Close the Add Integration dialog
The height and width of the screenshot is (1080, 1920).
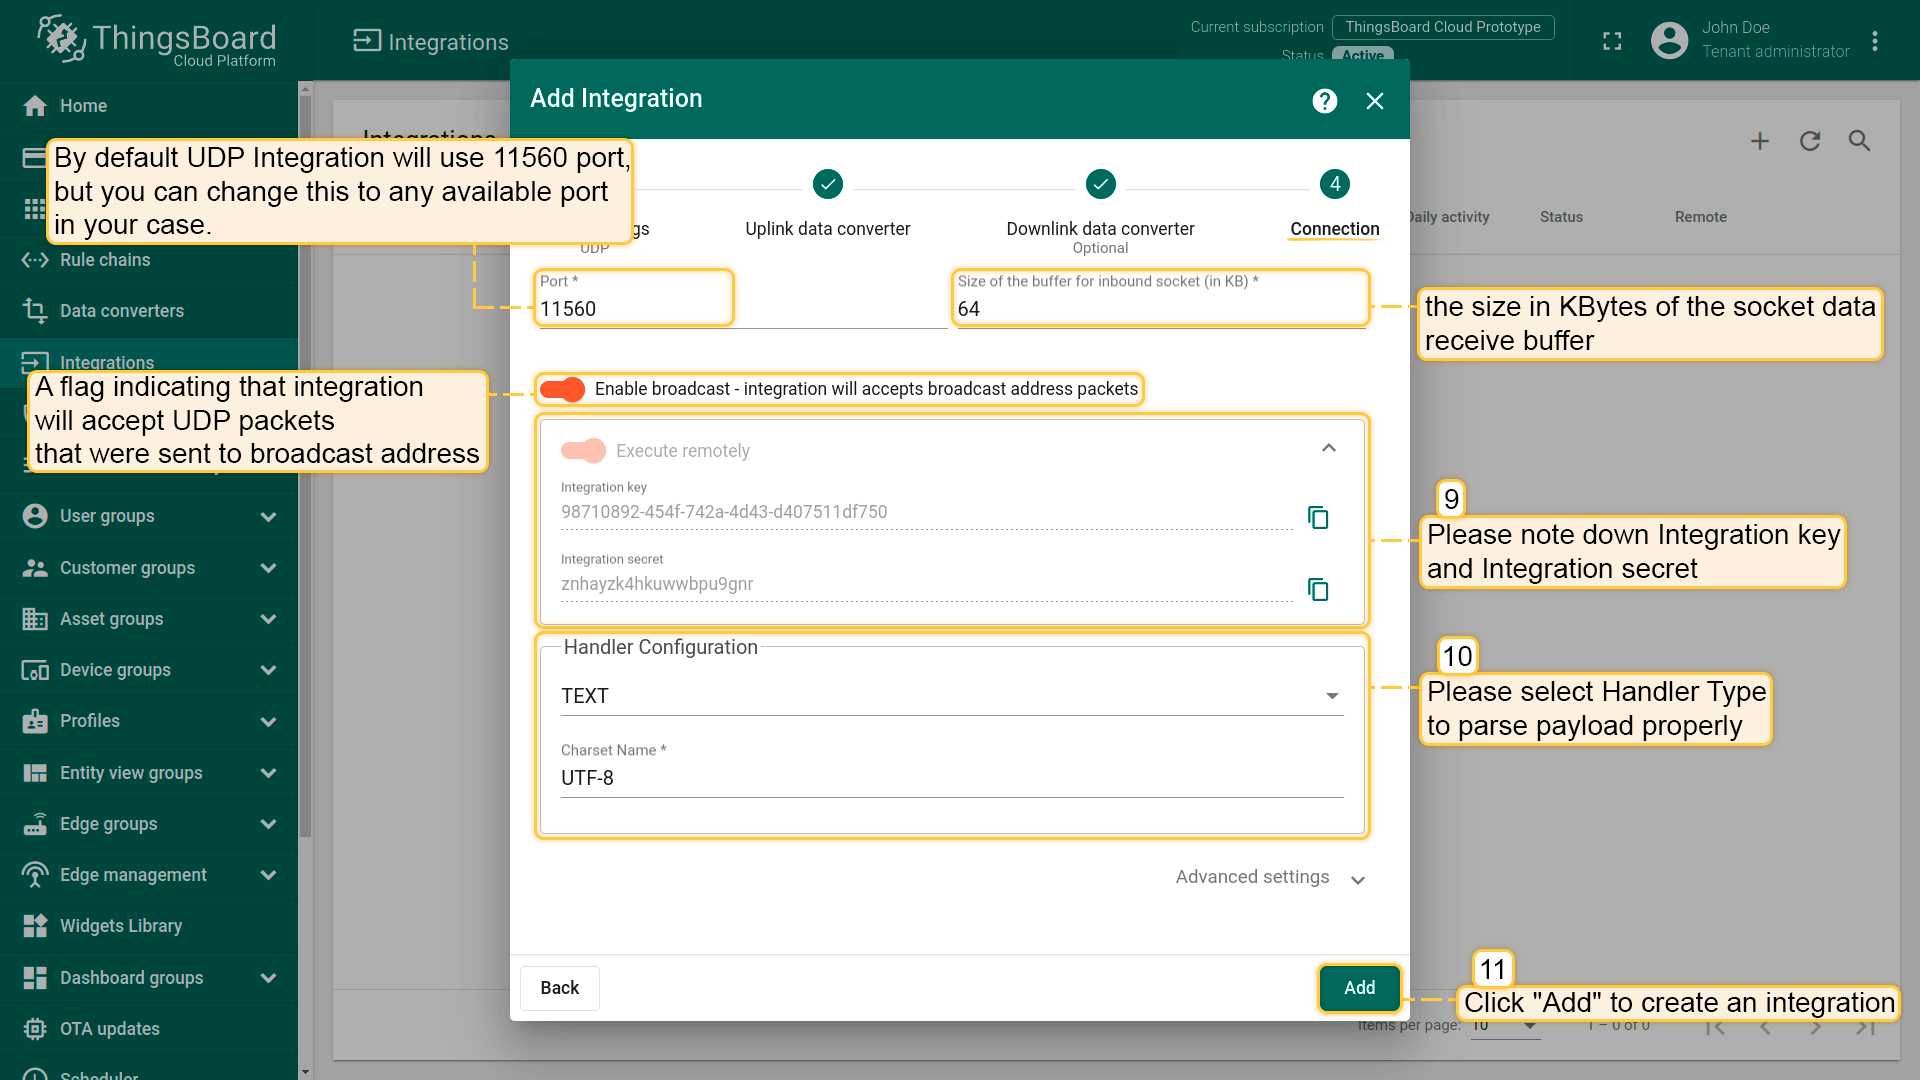tap(1375, 101)
